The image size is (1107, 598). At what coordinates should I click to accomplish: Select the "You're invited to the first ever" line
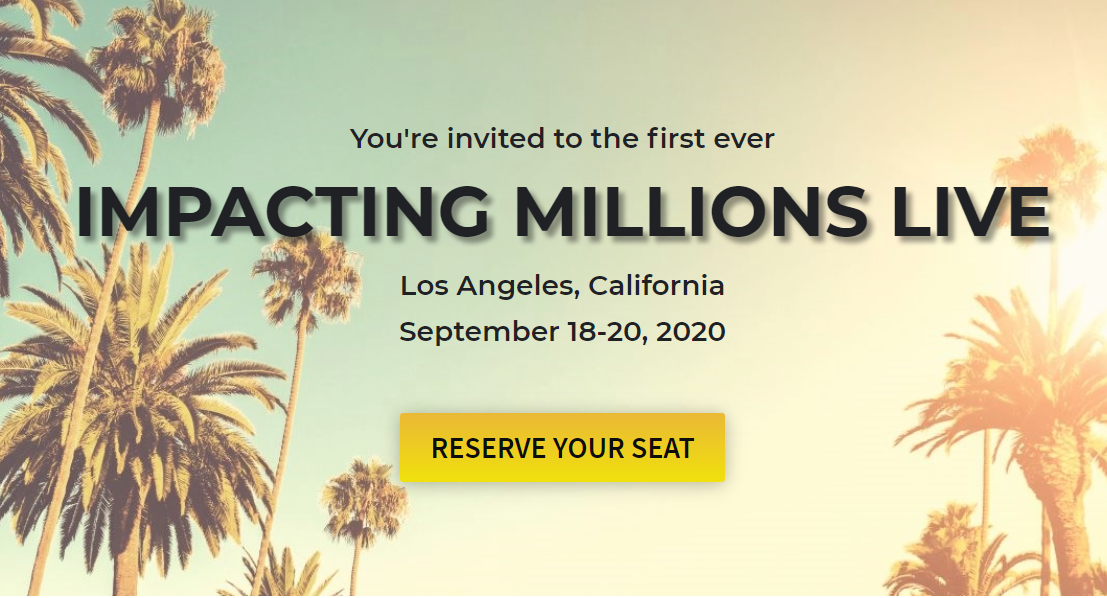pos(562,138)
